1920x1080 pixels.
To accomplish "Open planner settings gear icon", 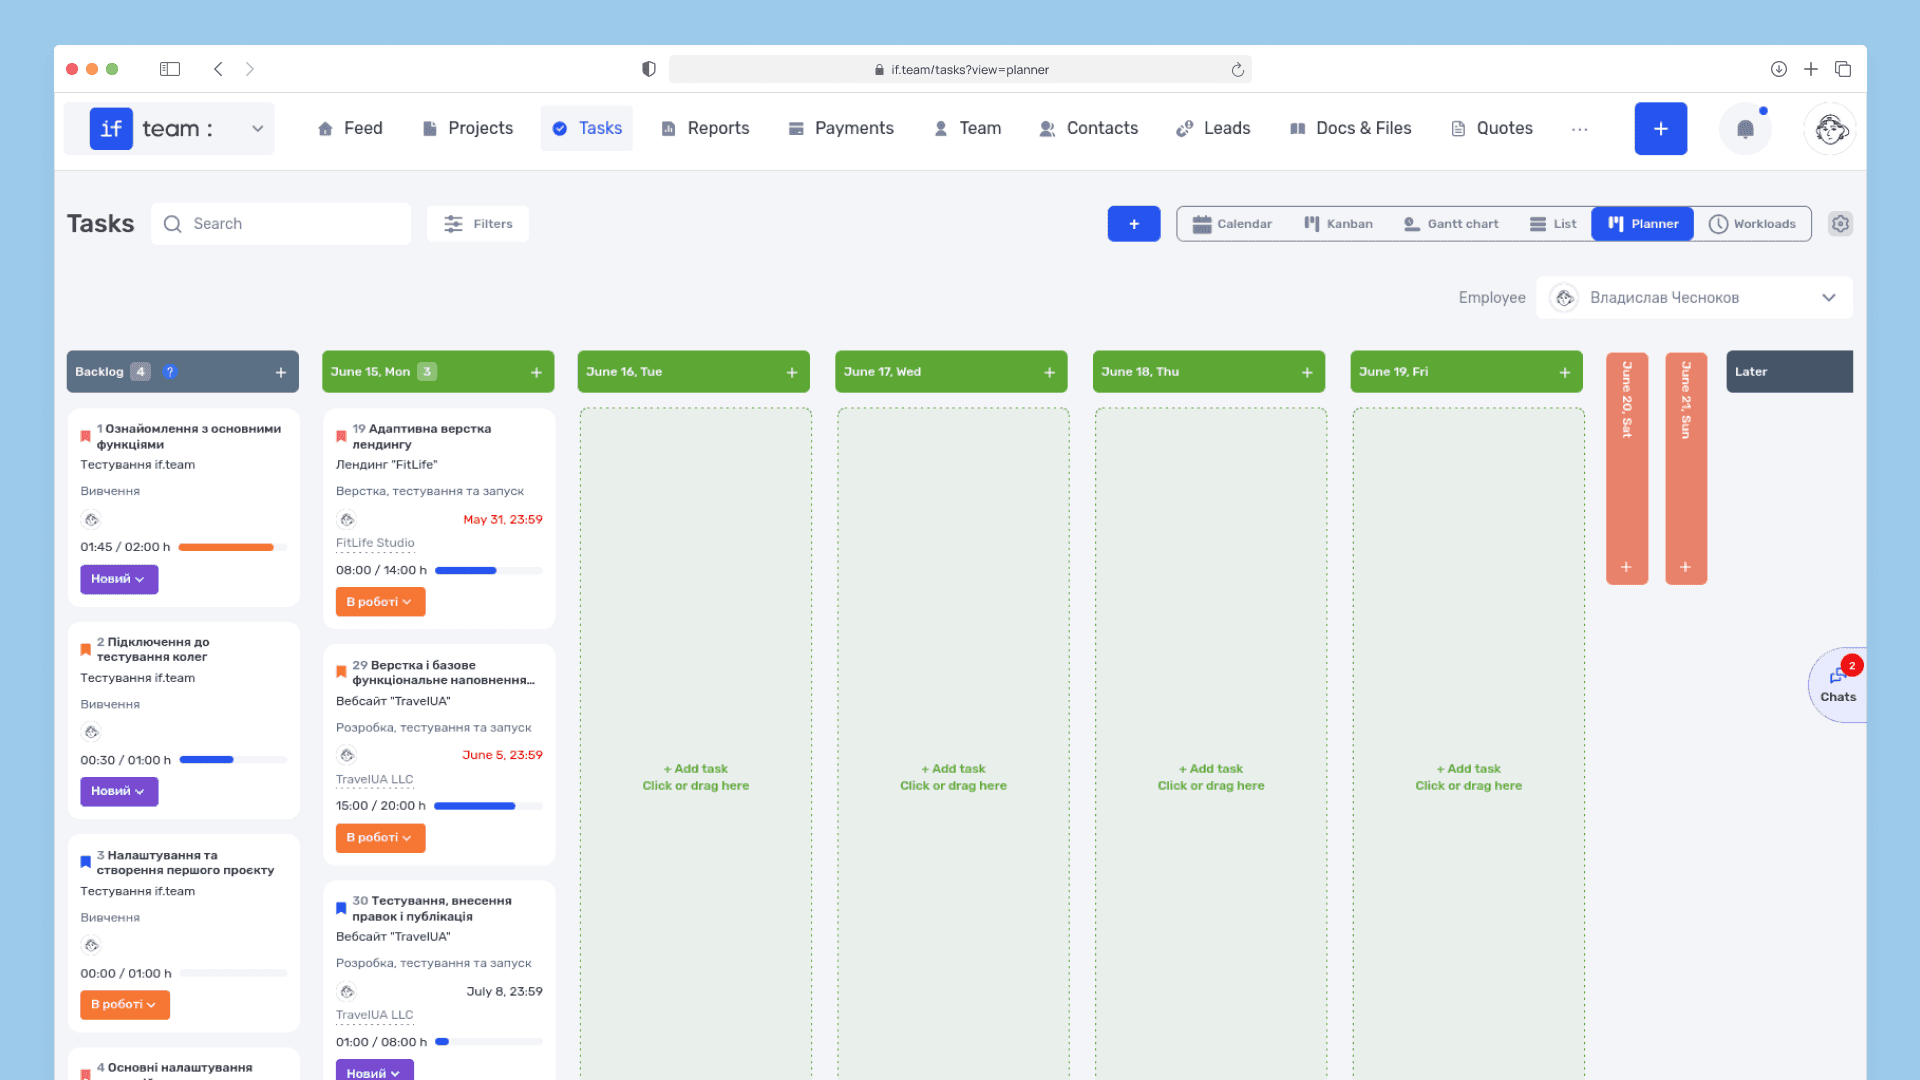I will click(x=1840, y=224).
